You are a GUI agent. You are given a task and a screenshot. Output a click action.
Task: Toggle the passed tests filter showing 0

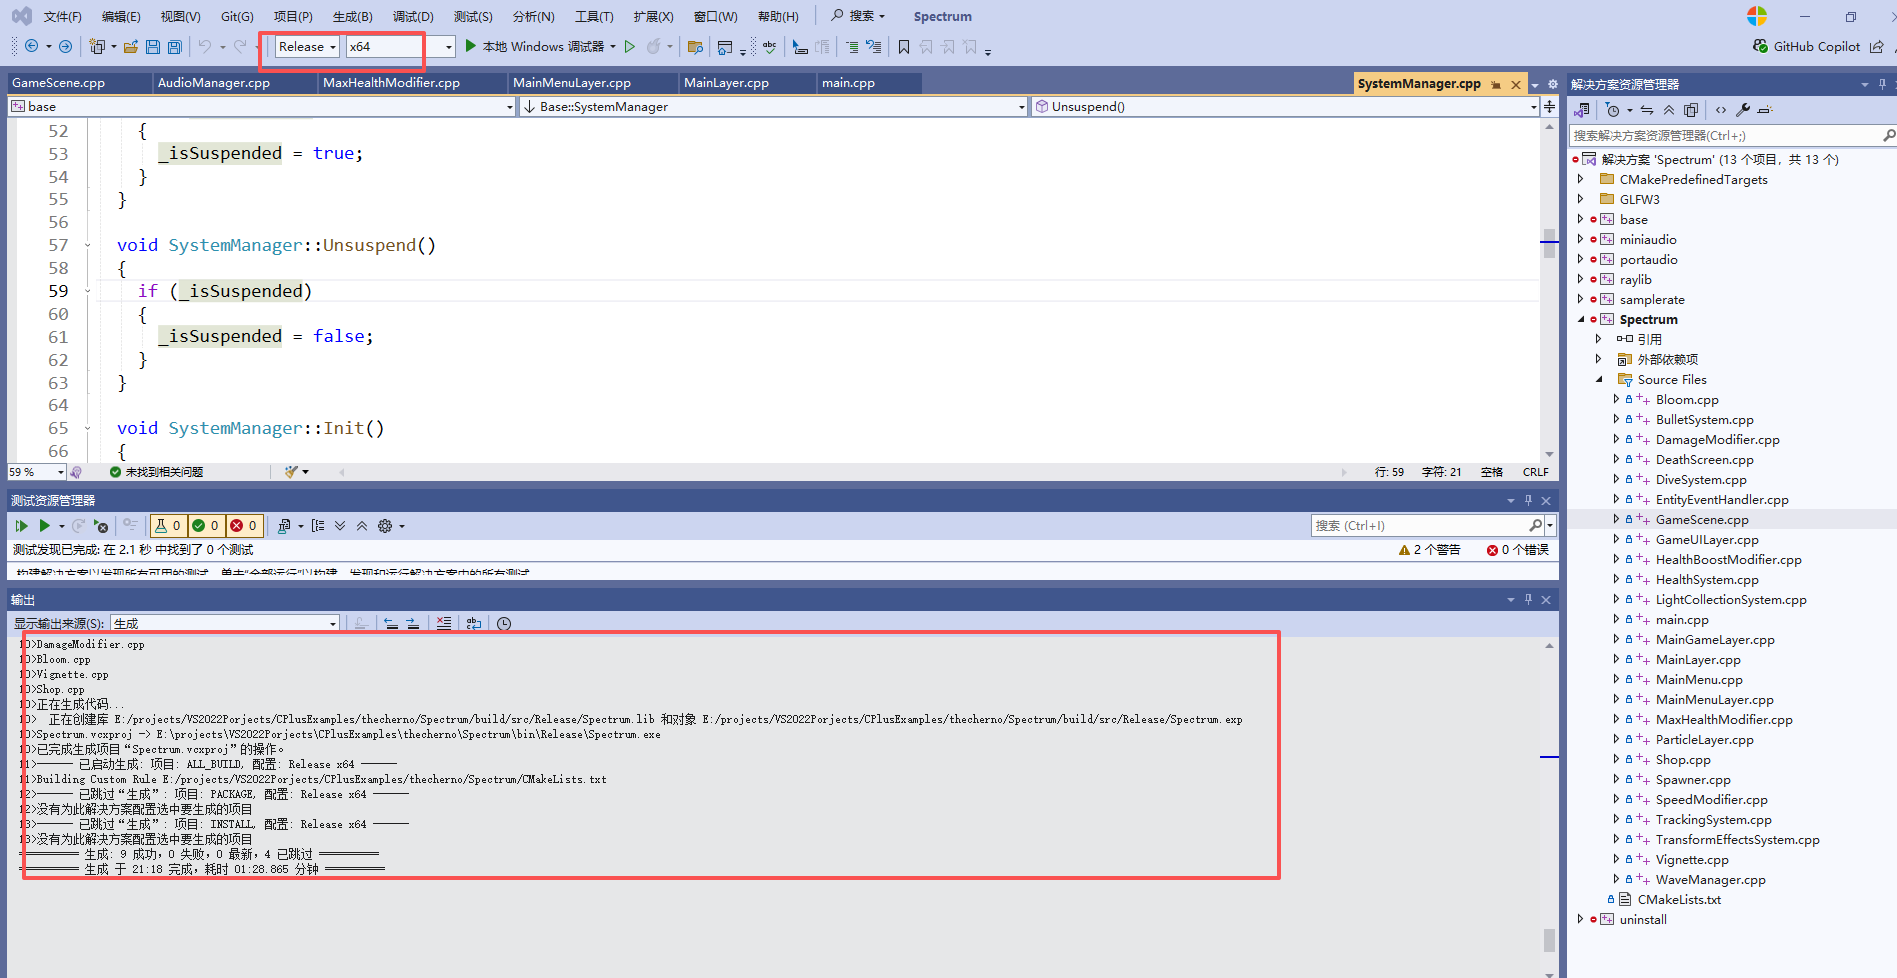click(207, 525)
